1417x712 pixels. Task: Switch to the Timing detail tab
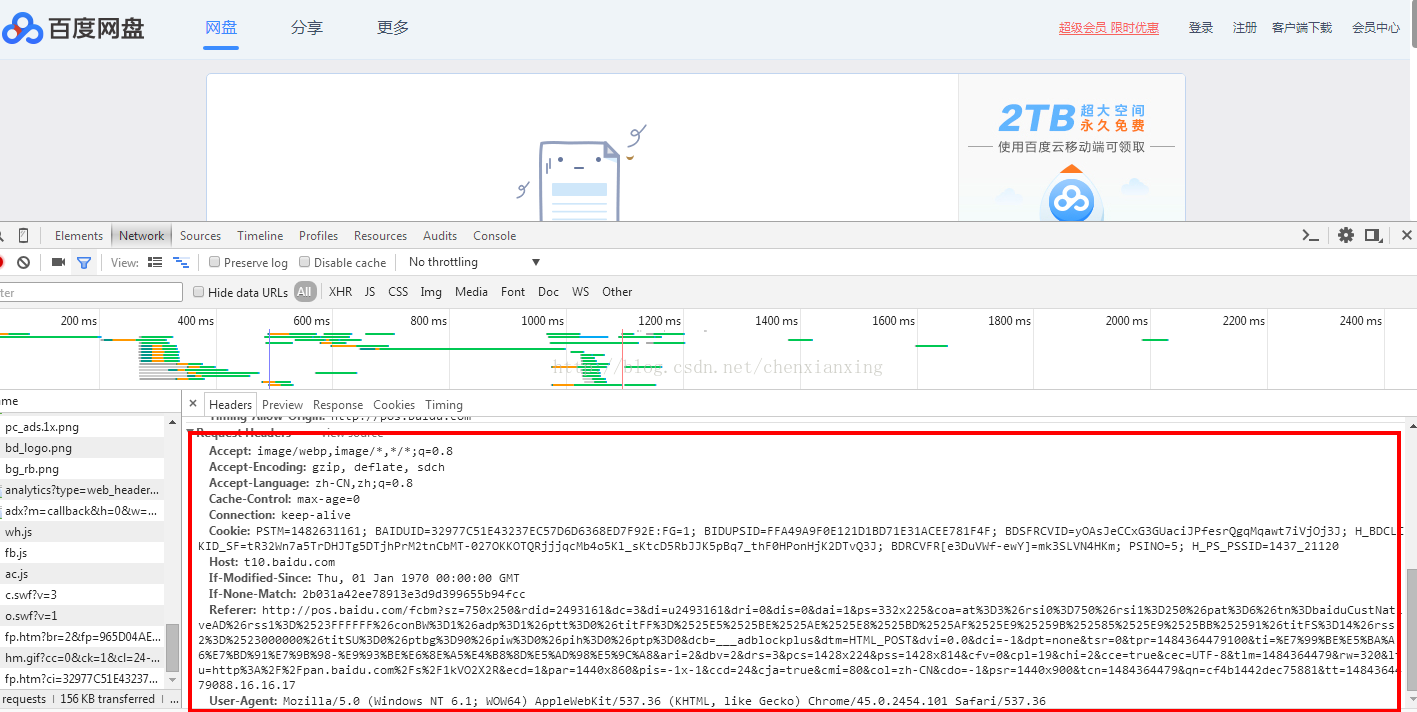coord(443,405)
